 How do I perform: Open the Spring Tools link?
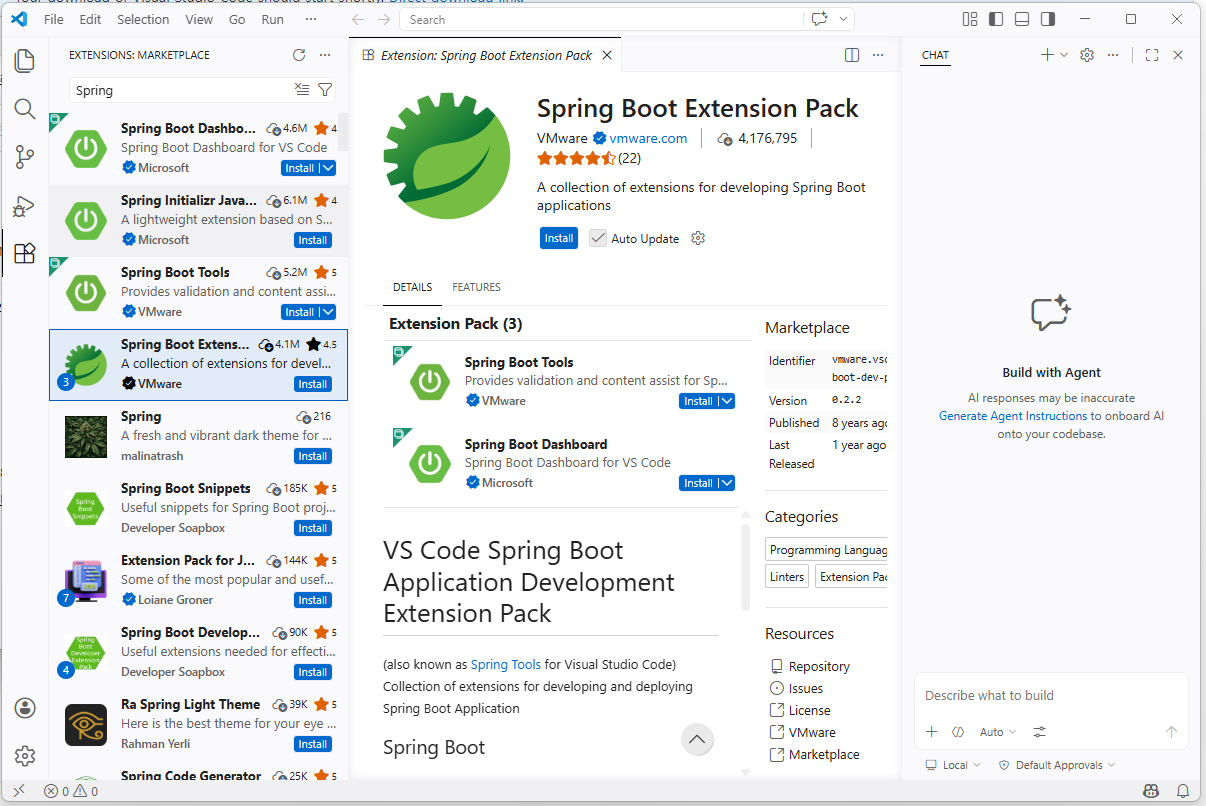506,664
